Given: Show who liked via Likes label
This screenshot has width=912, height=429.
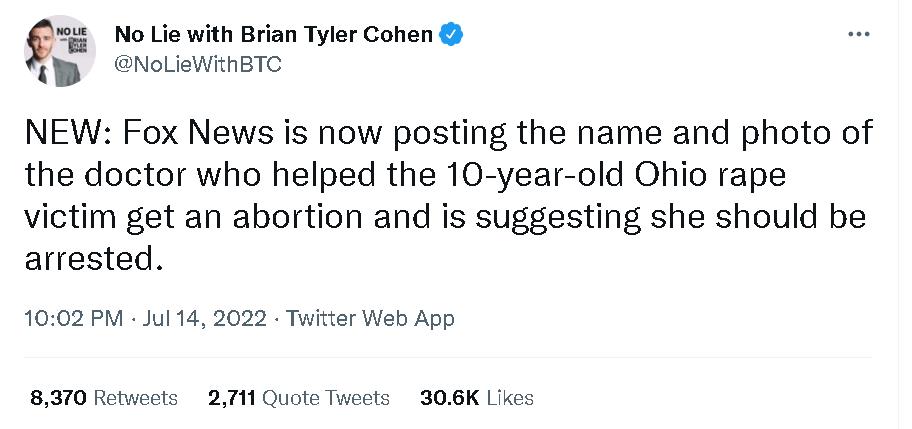Looking at the screenshot, I should [510, 397].
